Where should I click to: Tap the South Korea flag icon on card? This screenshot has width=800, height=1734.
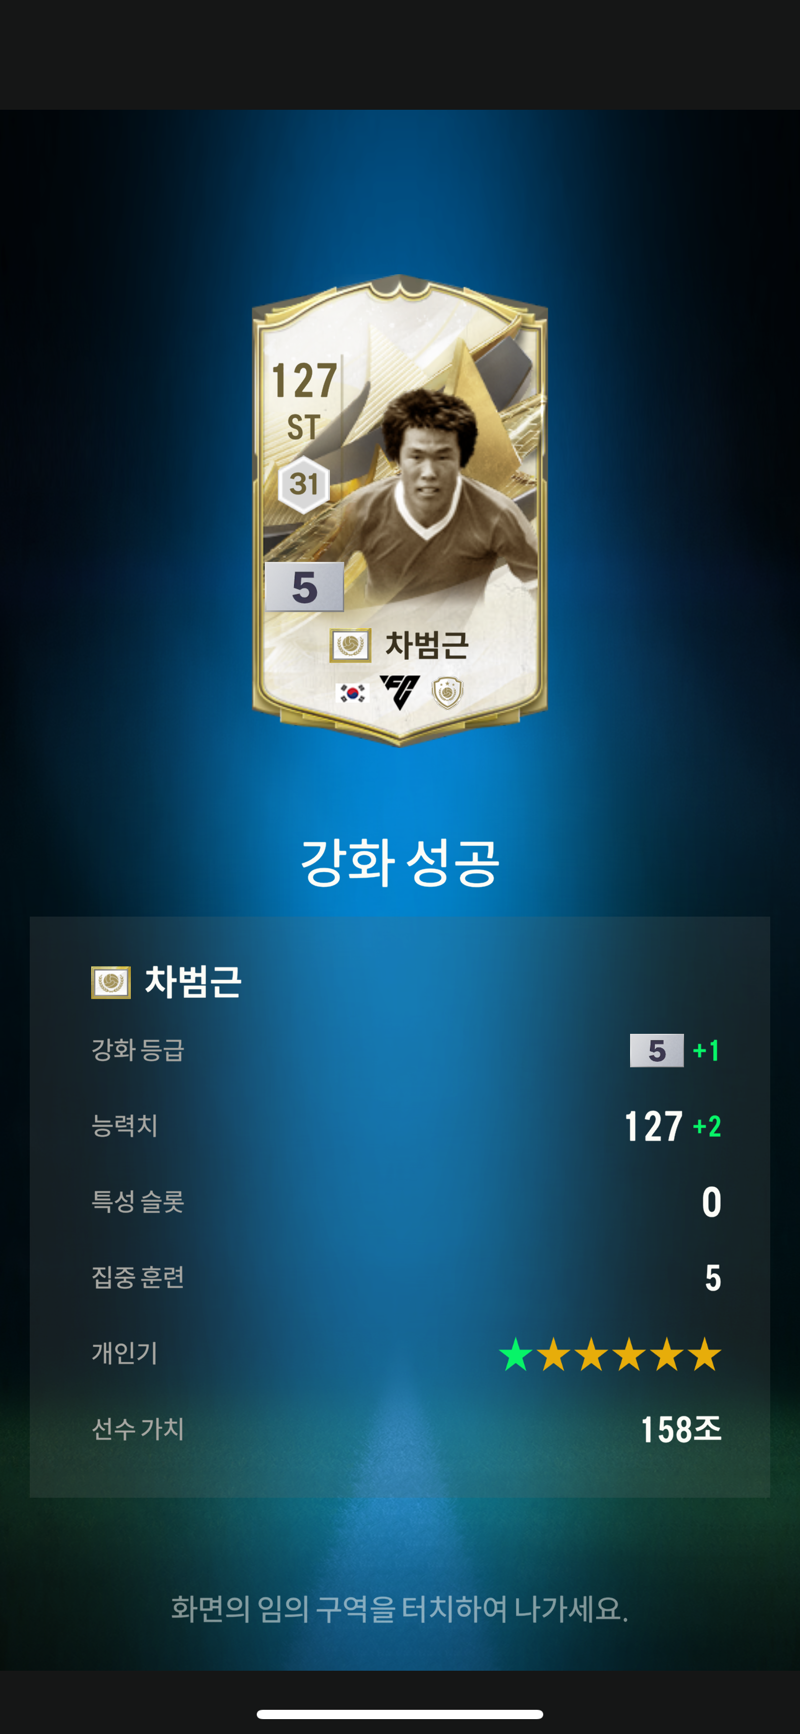pos(352,693)
